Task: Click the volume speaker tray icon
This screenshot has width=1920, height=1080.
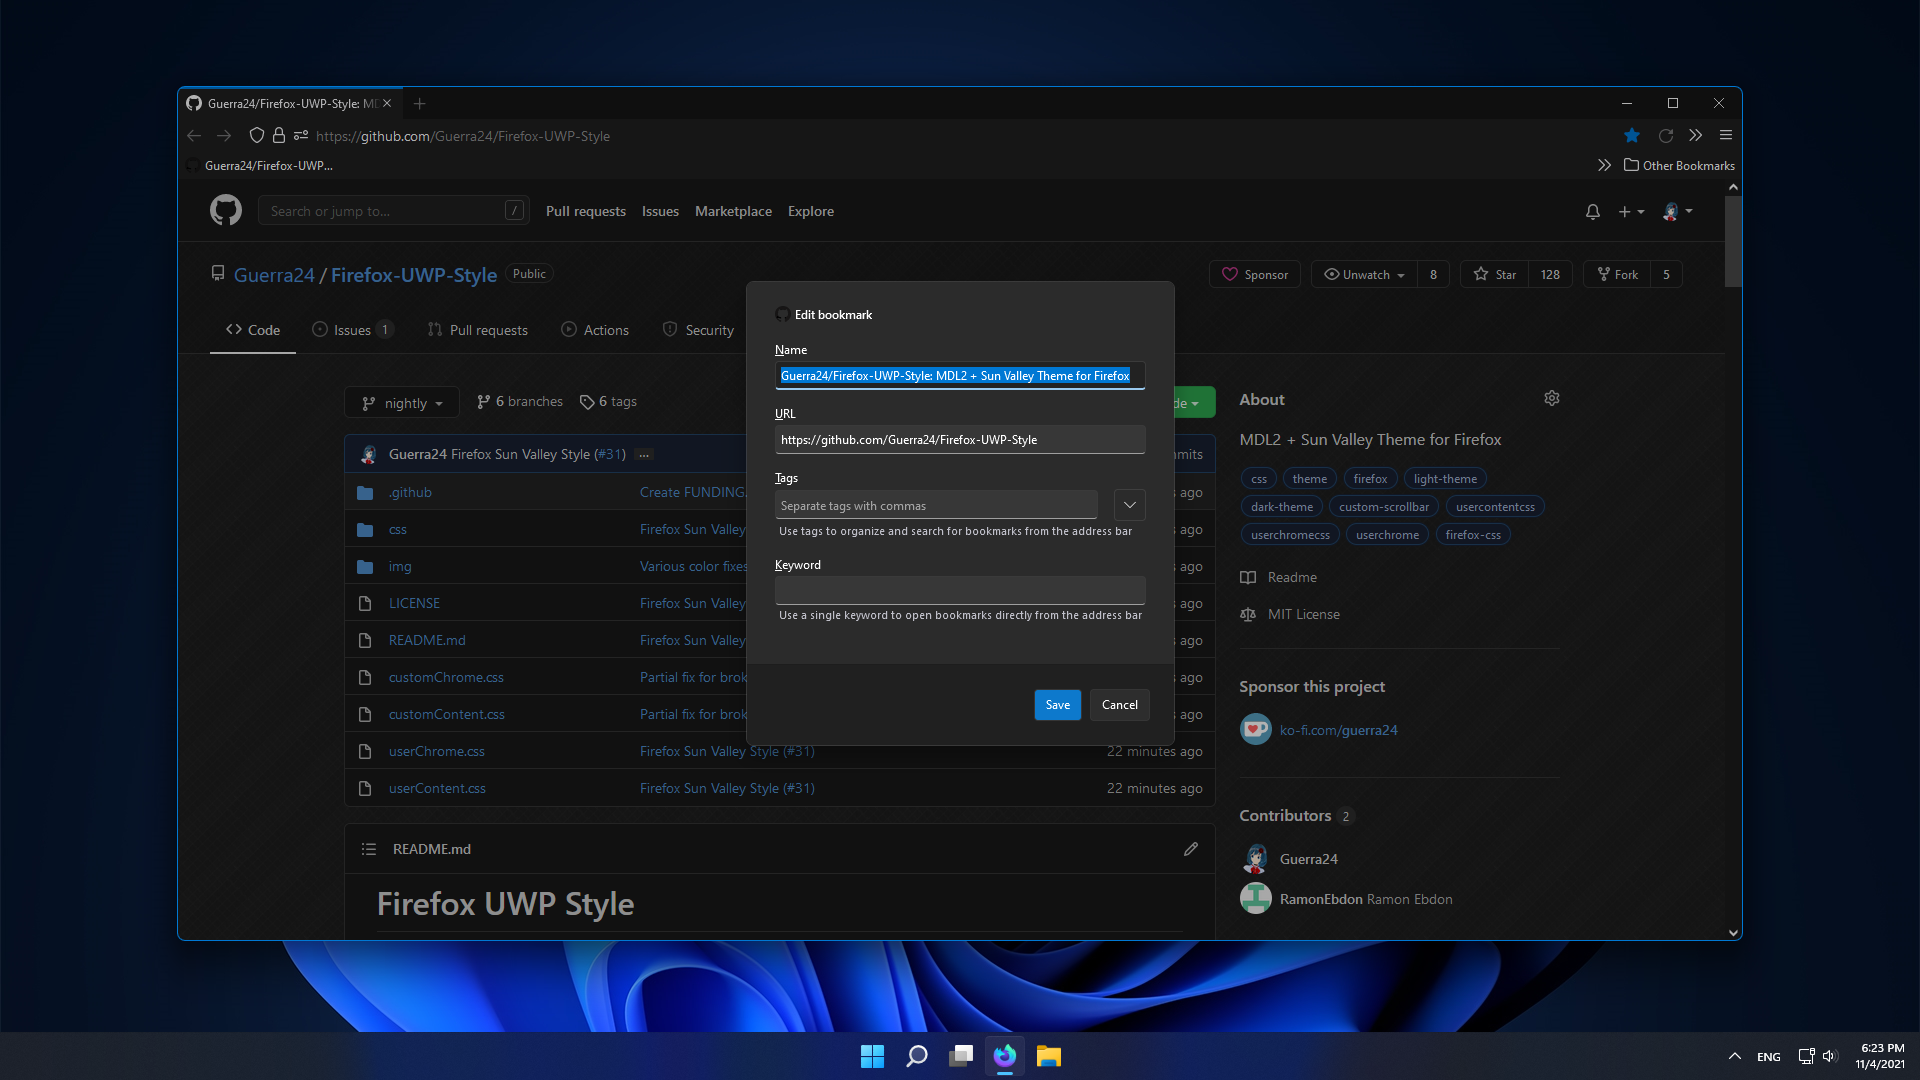Action: (x=1830, y=1056)
